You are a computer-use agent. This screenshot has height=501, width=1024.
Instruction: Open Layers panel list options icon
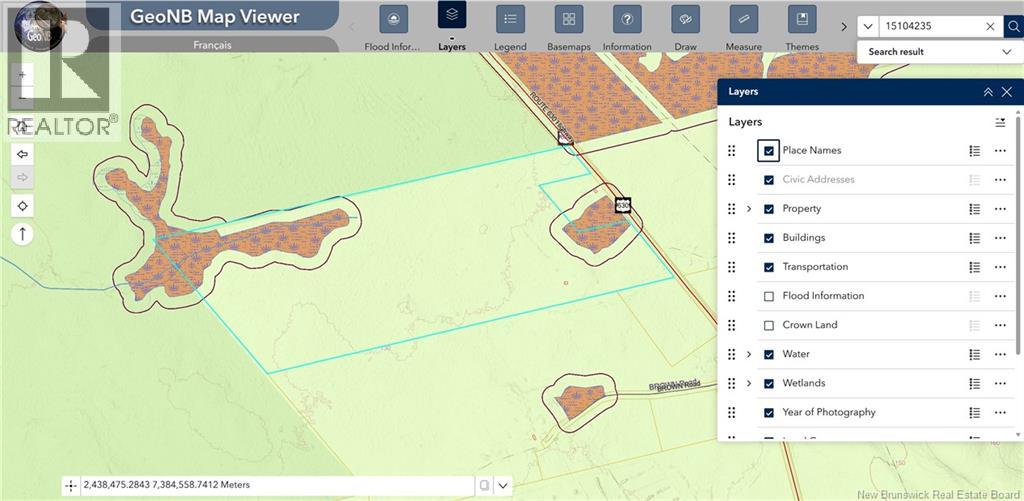[x=1000, y=122]
